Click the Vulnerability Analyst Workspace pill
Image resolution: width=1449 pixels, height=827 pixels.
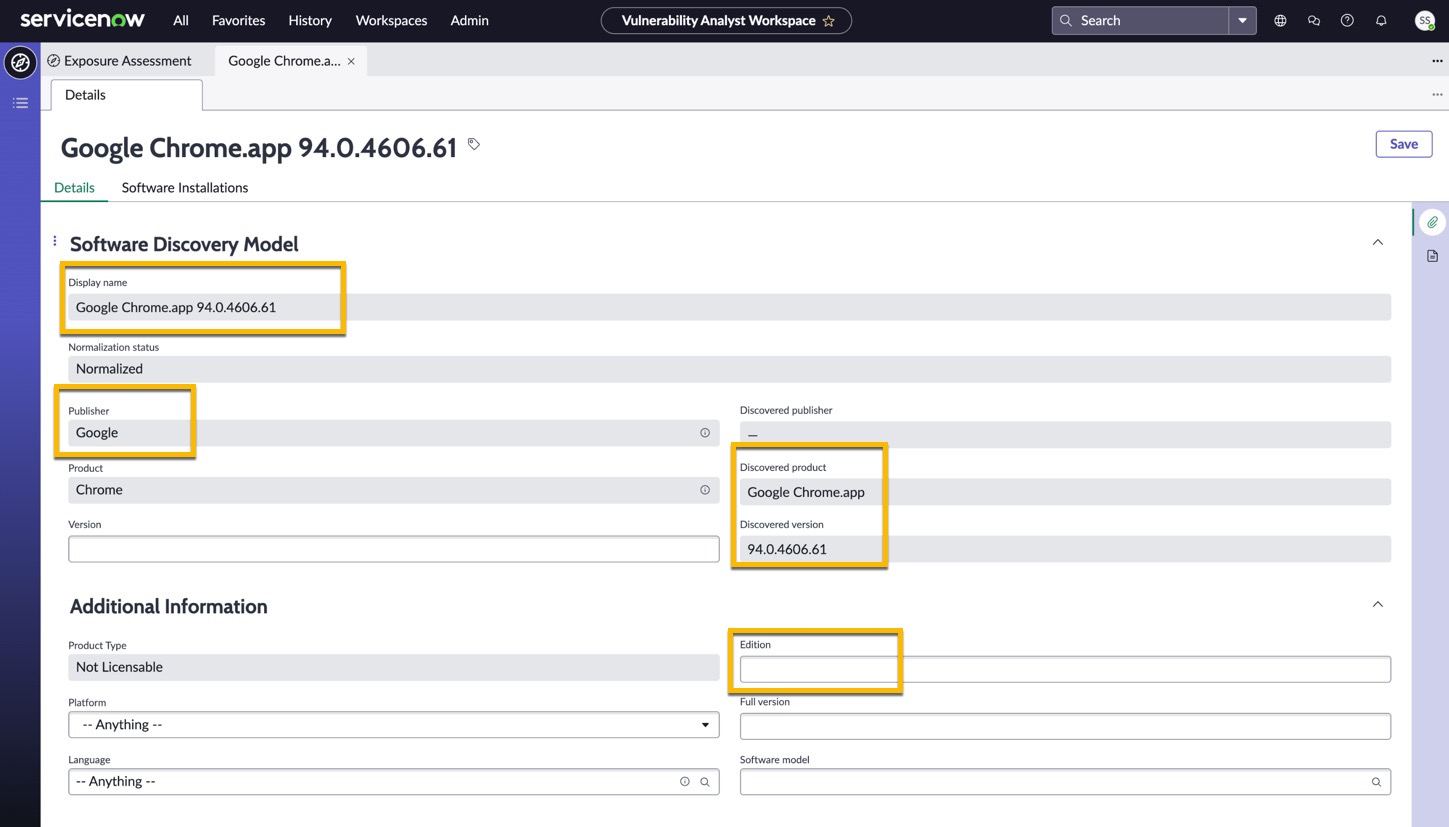click(x=726, y=20)
